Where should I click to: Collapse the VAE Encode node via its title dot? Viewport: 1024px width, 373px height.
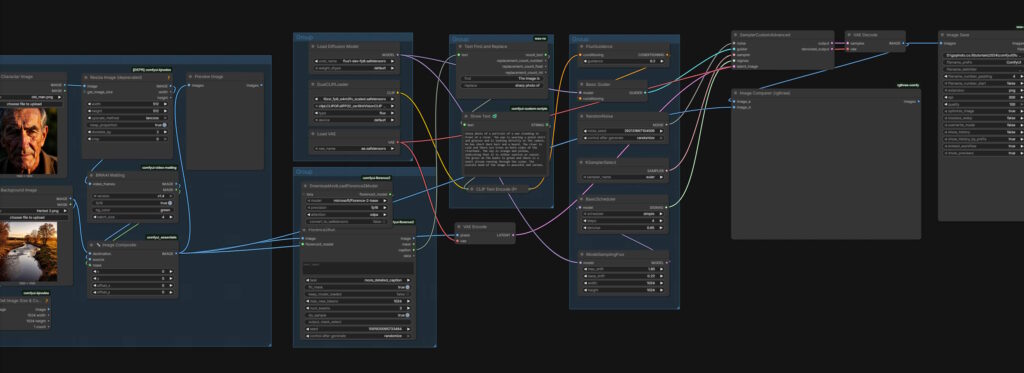point(460,227)
